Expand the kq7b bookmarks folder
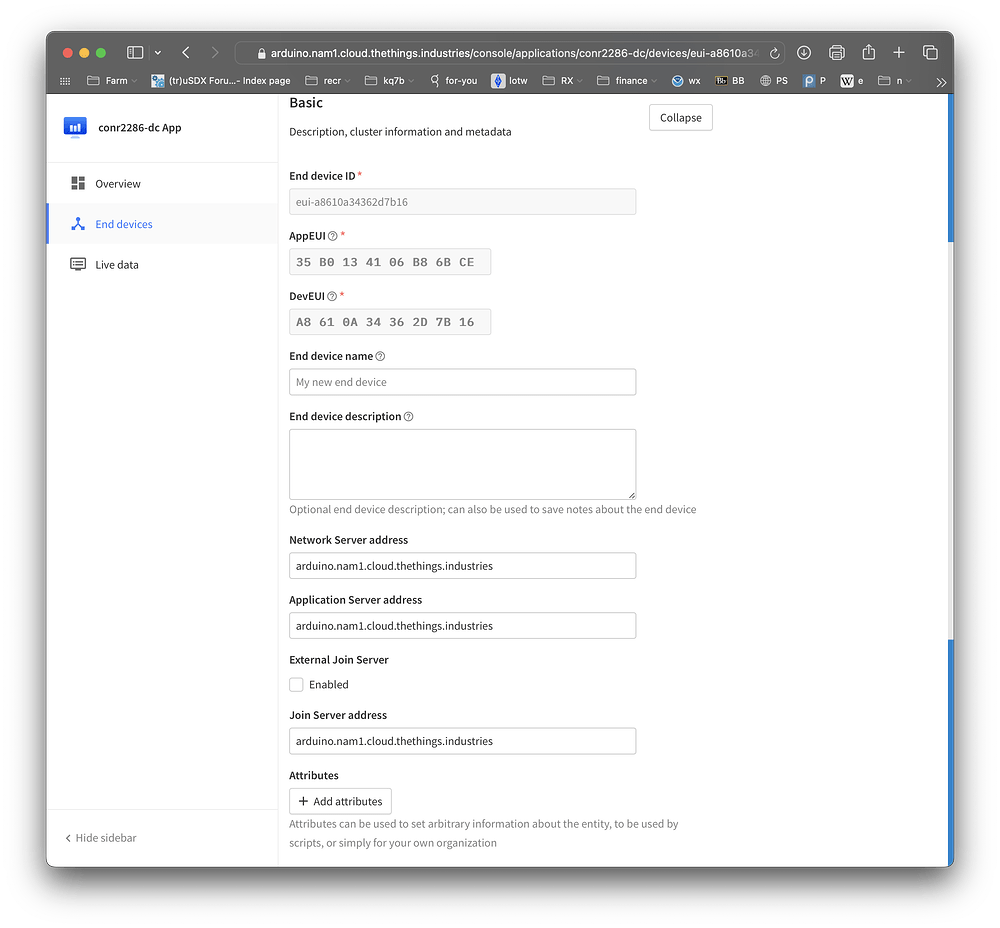1000x928 pixels. coord(389,81)
